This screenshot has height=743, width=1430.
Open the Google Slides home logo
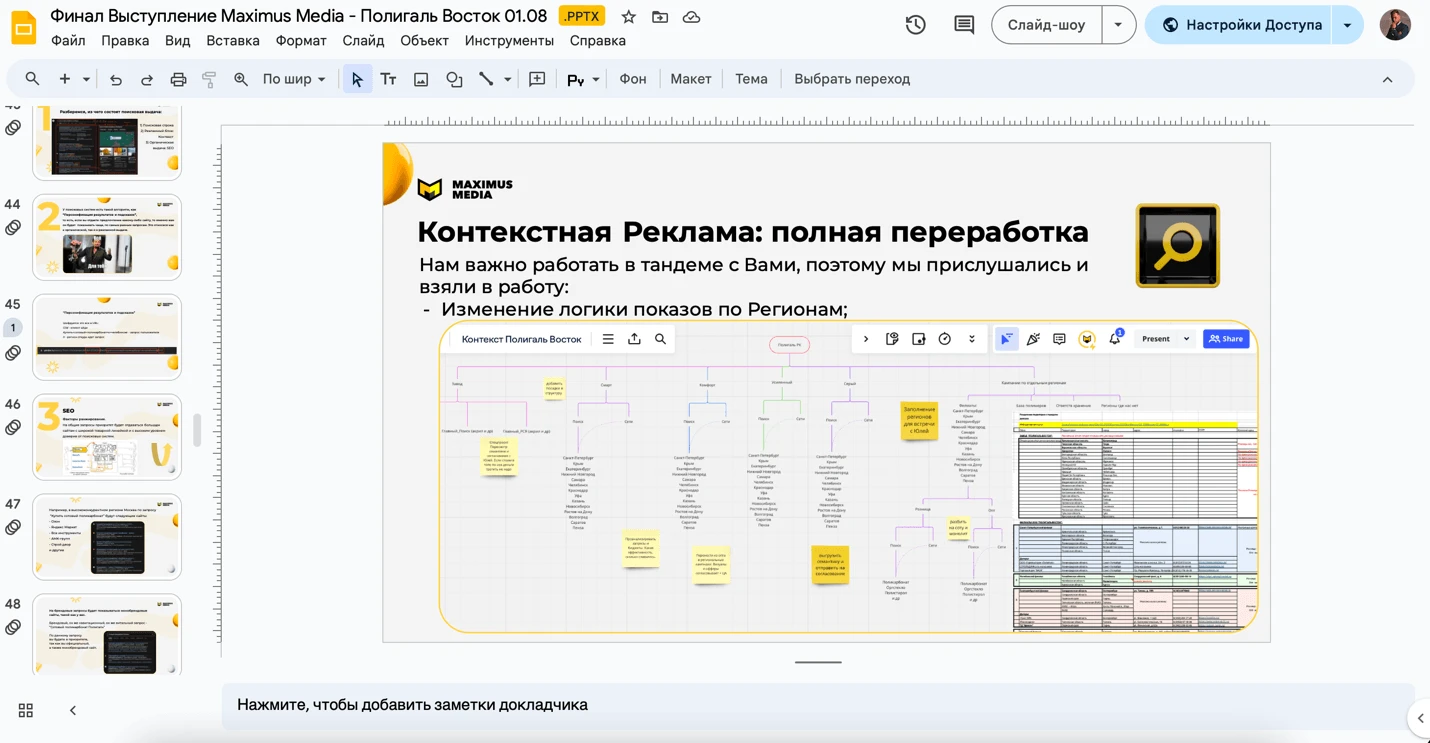23,27
